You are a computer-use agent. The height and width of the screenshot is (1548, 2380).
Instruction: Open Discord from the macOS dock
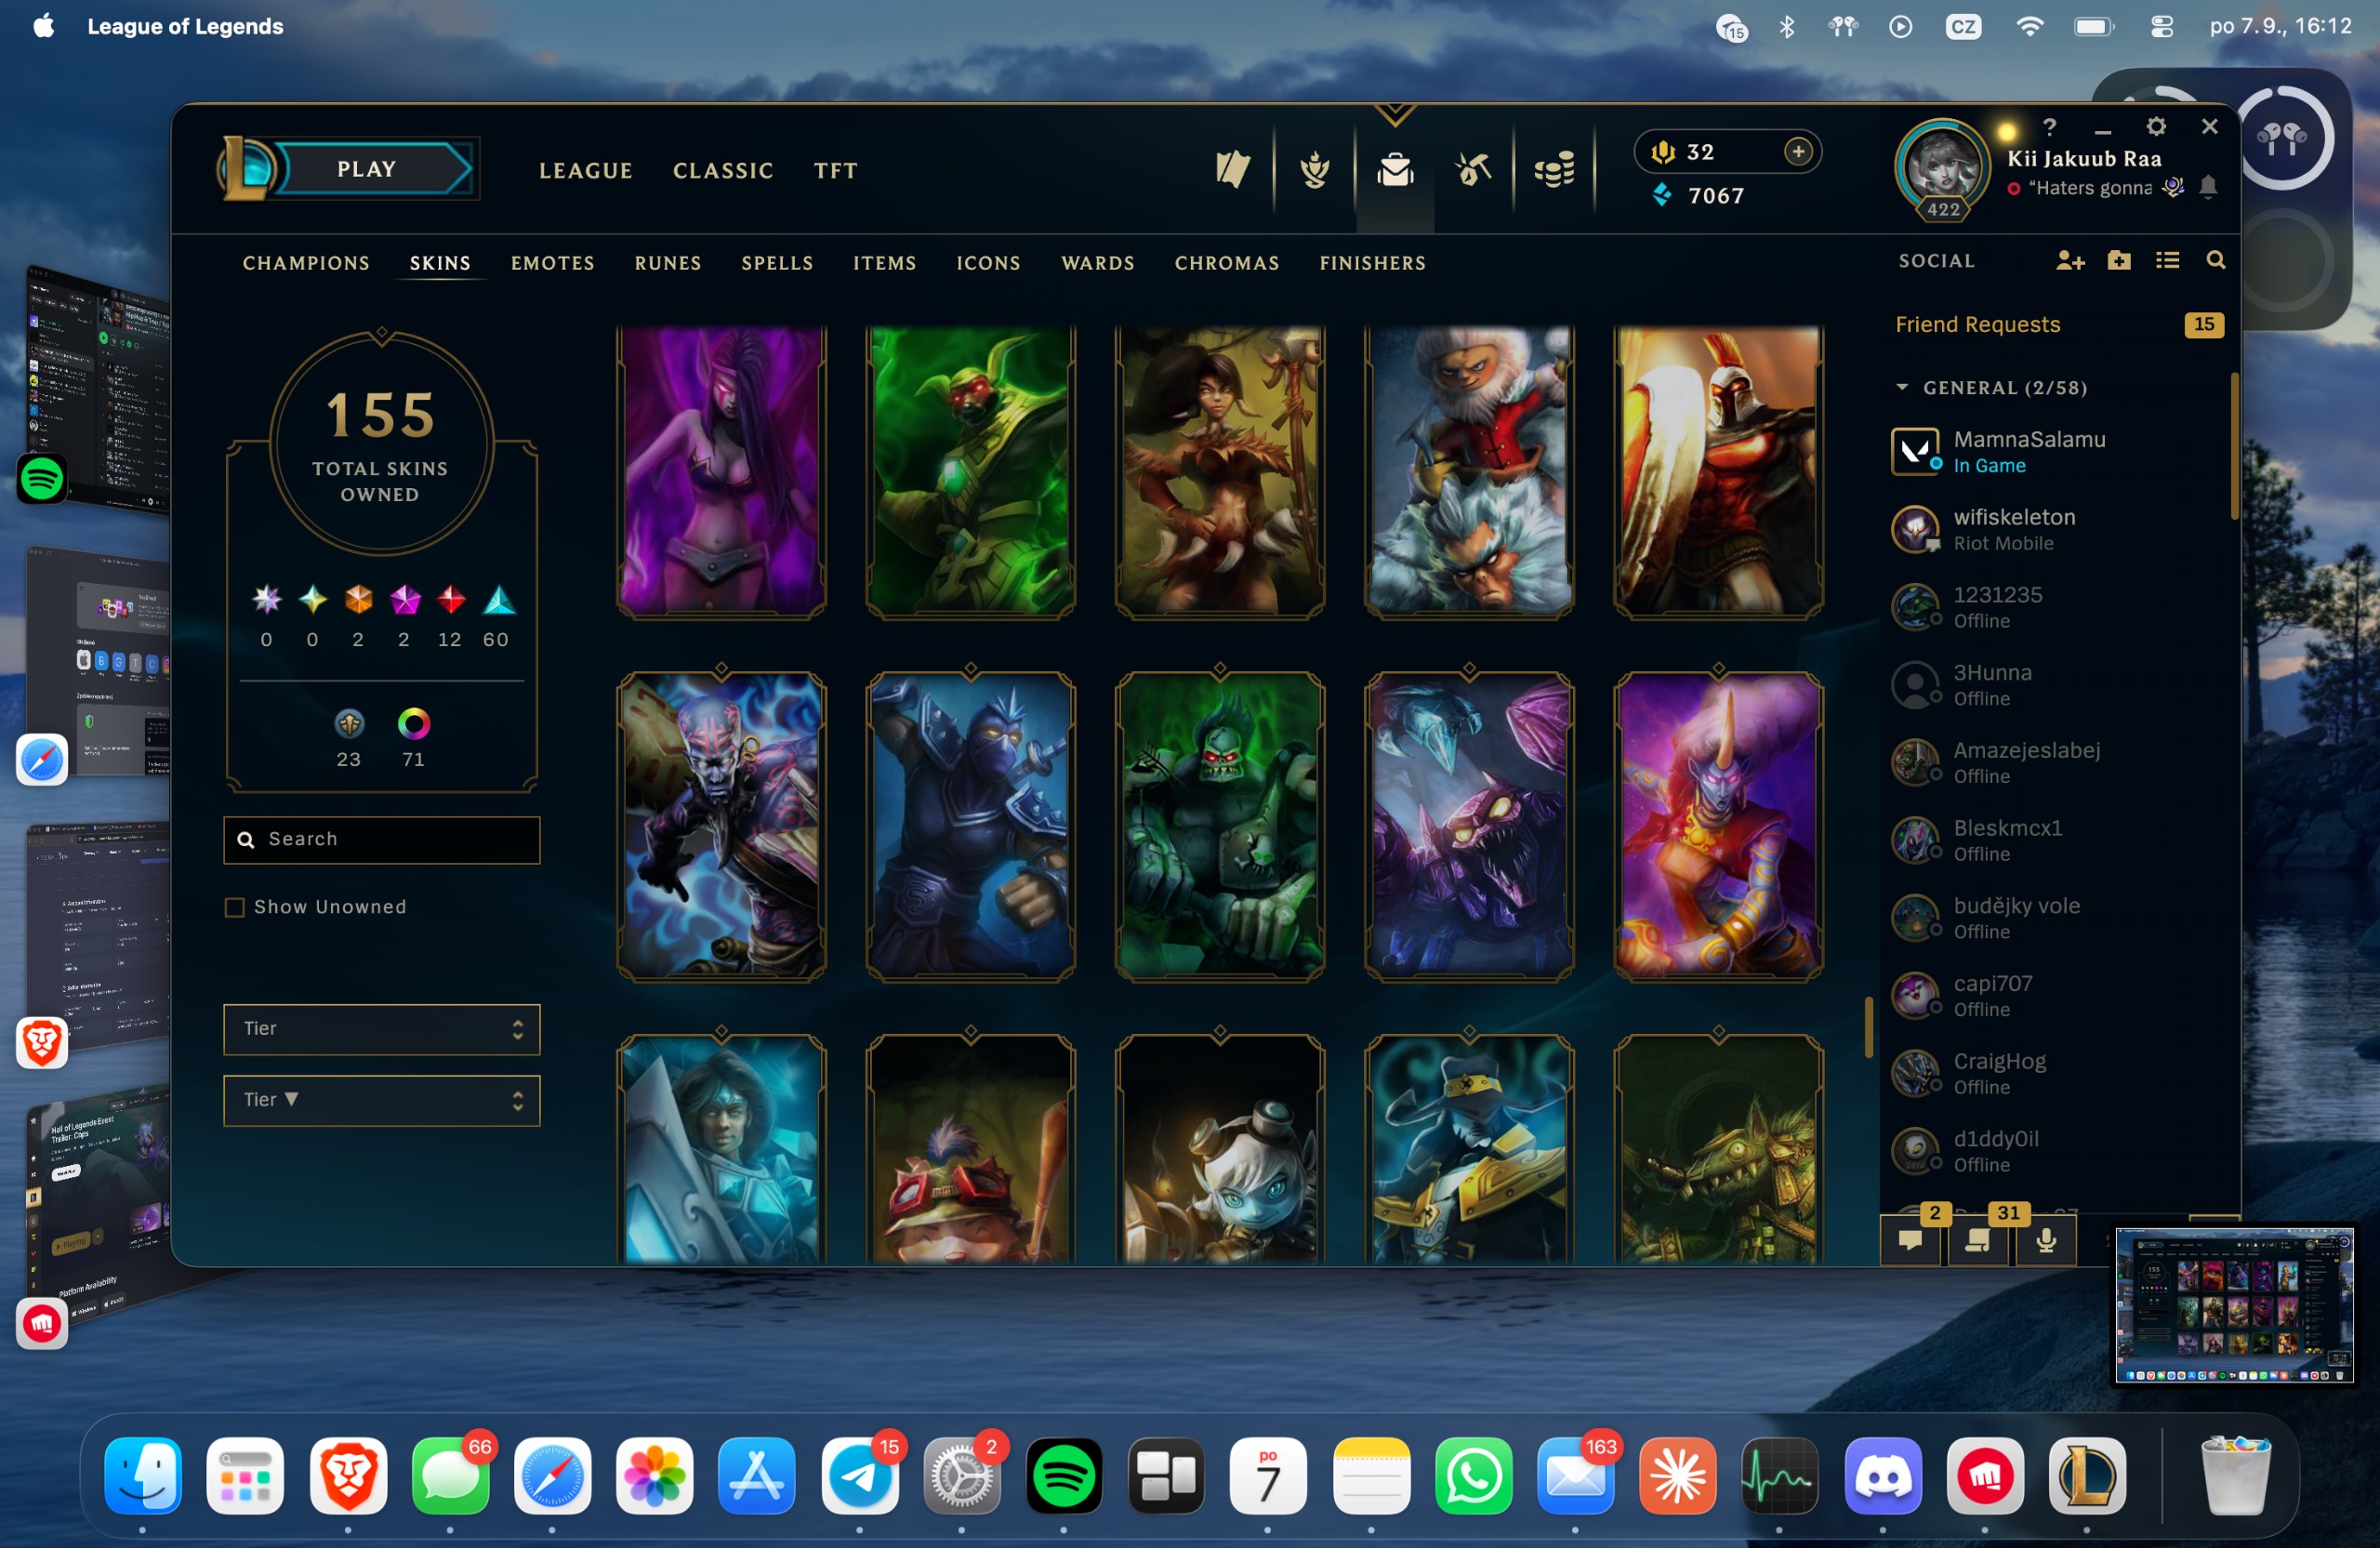pos(1883,1476)
